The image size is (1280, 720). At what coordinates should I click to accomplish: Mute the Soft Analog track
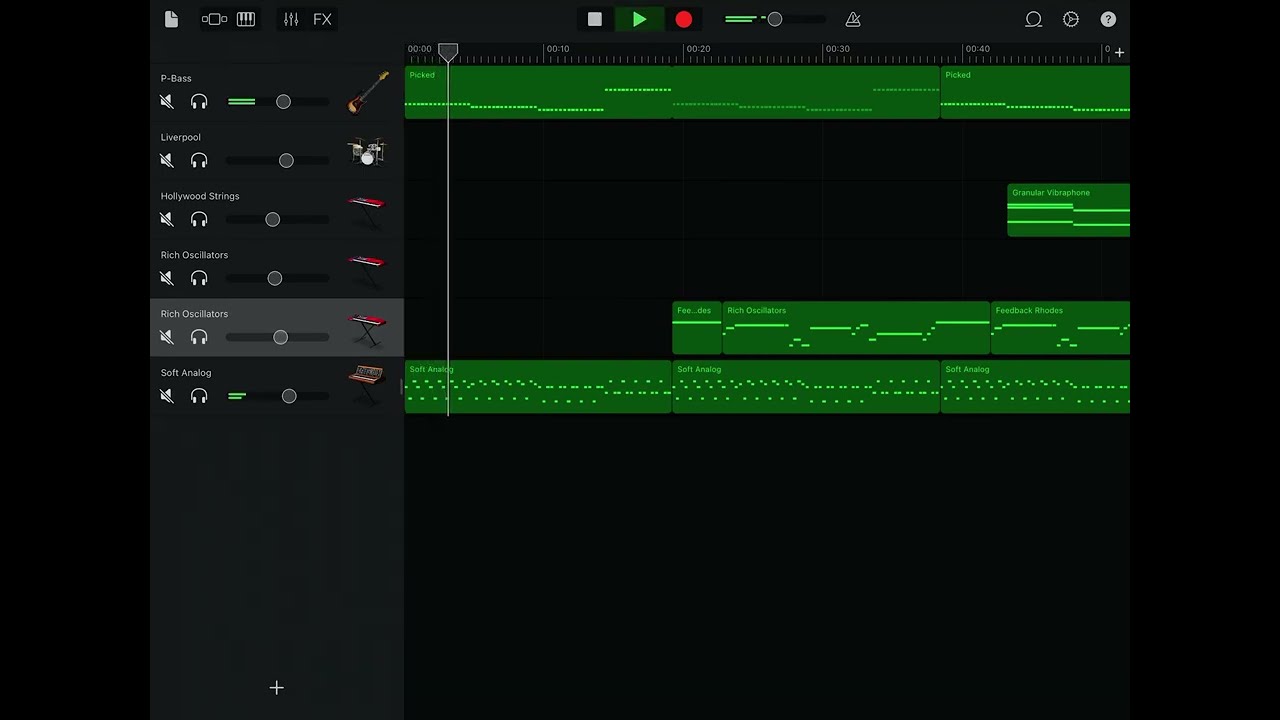(167, 396)
